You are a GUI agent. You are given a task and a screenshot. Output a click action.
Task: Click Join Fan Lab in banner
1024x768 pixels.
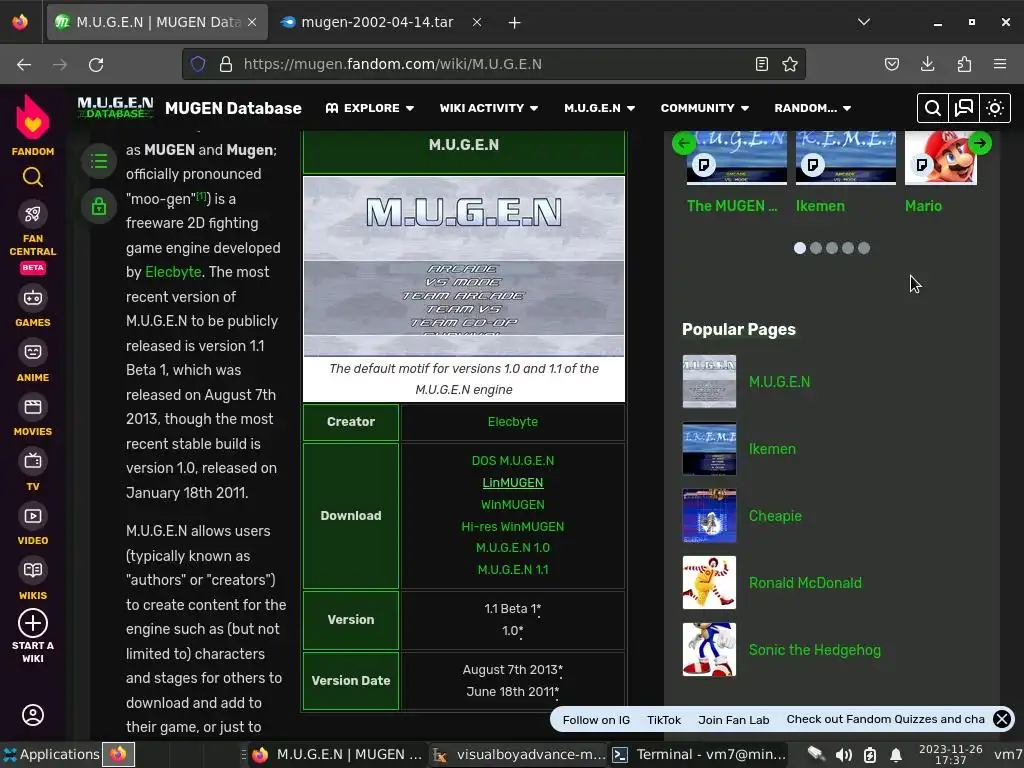coord(733,720)
